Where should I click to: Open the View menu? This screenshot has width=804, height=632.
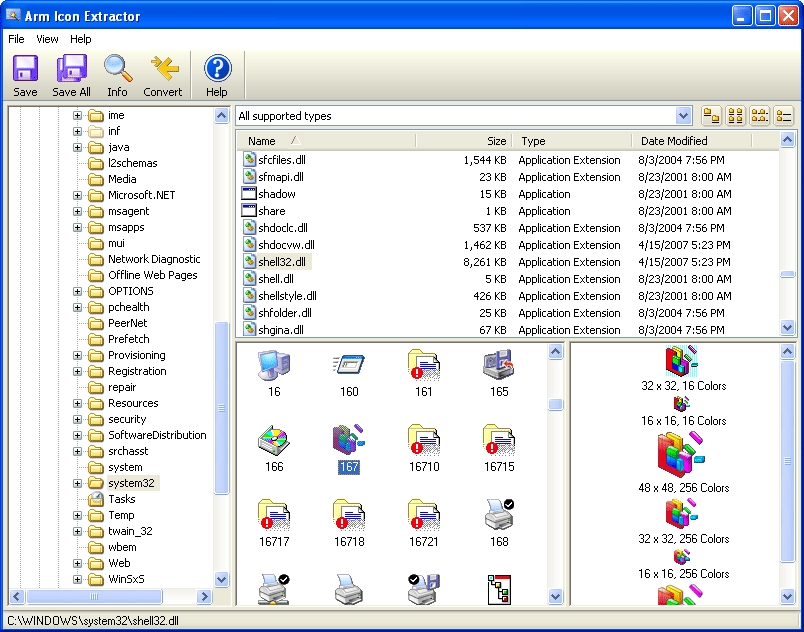pyautogui.click(x=46, y=39)
